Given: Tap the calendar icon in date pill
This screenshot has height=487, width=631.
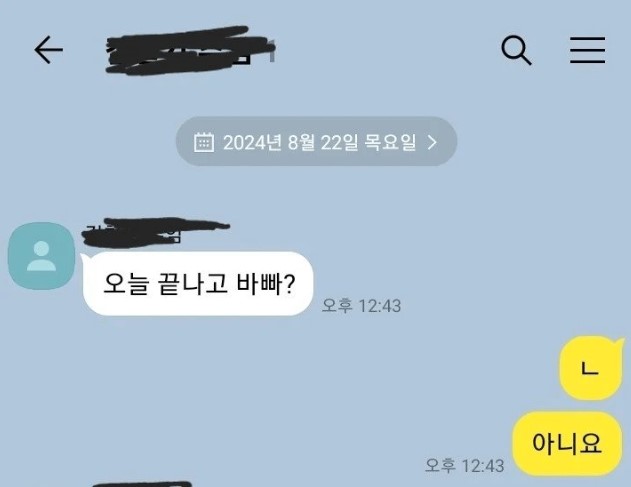Looking at the screenshot, I should pyautogui.click(x=204, y=142).
